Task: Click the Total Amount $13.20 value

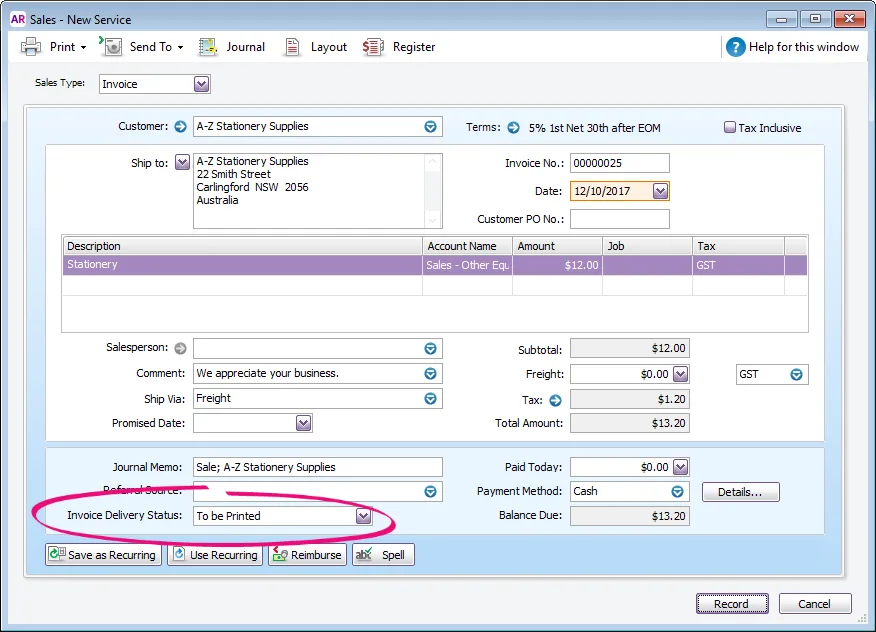Action: pyautogui.click(x=630, y=423)
